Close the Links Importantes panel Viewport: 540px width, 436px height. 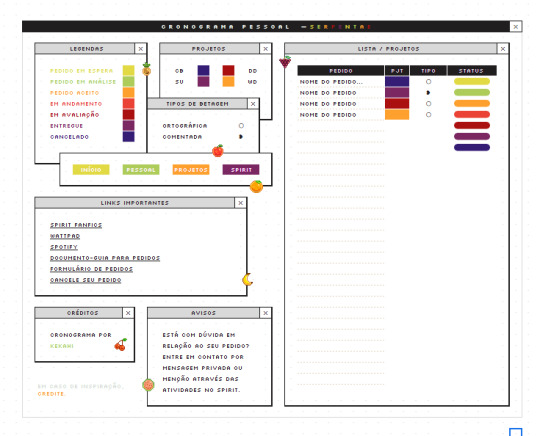click(x=240, y=203)
